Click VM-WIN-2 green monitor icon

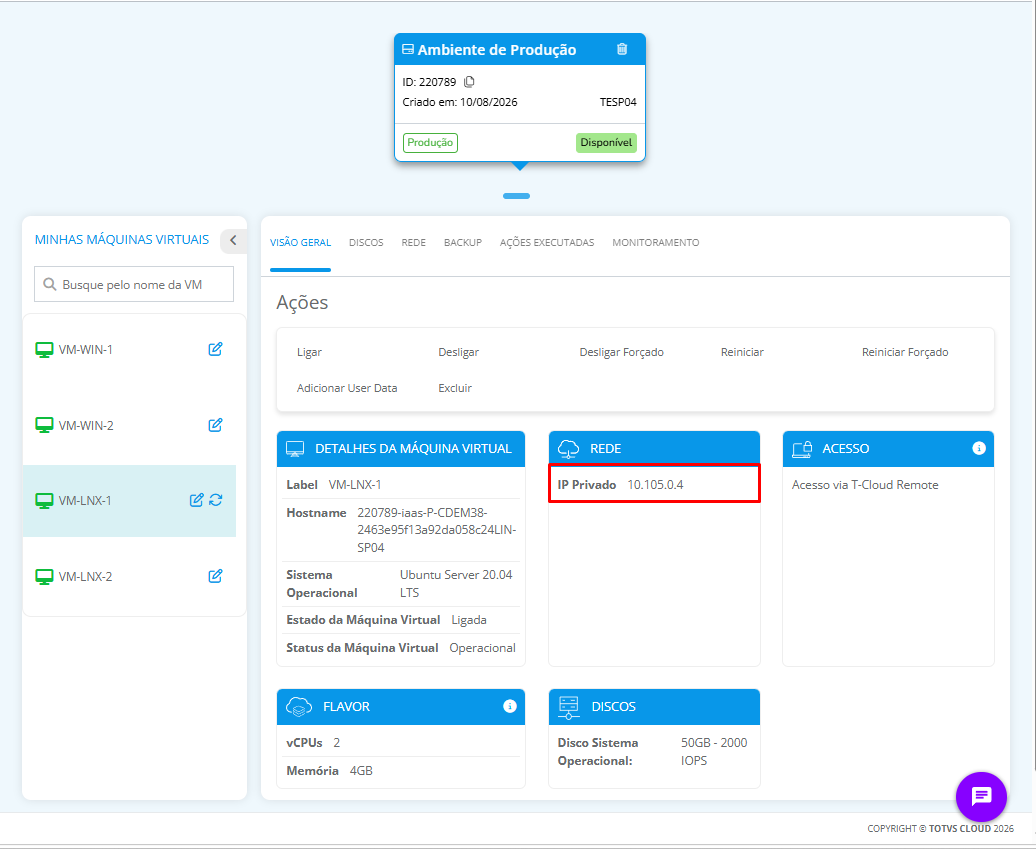click(x=44, y=425)
